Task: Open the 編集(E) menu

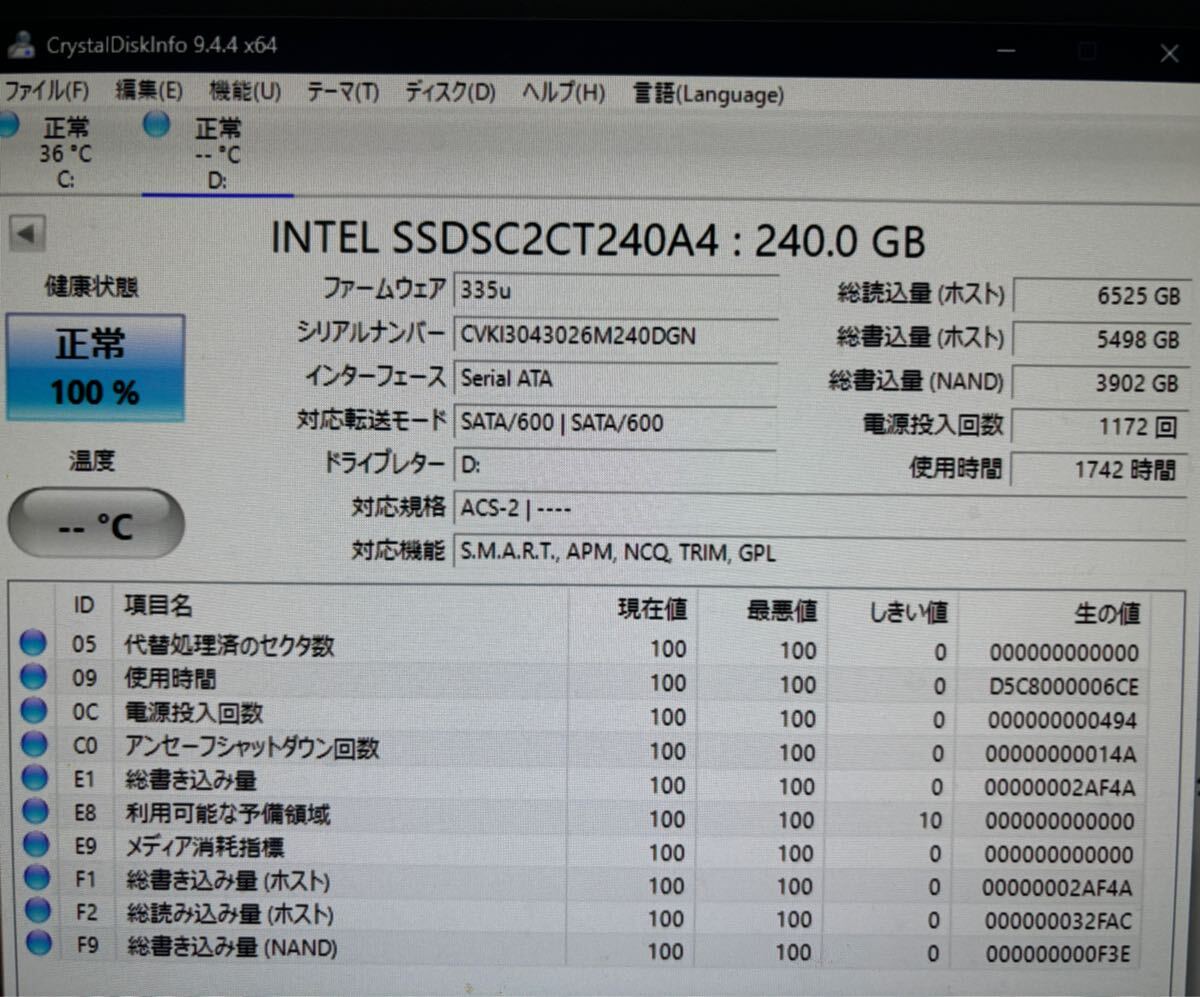Action: click(148, 92)
